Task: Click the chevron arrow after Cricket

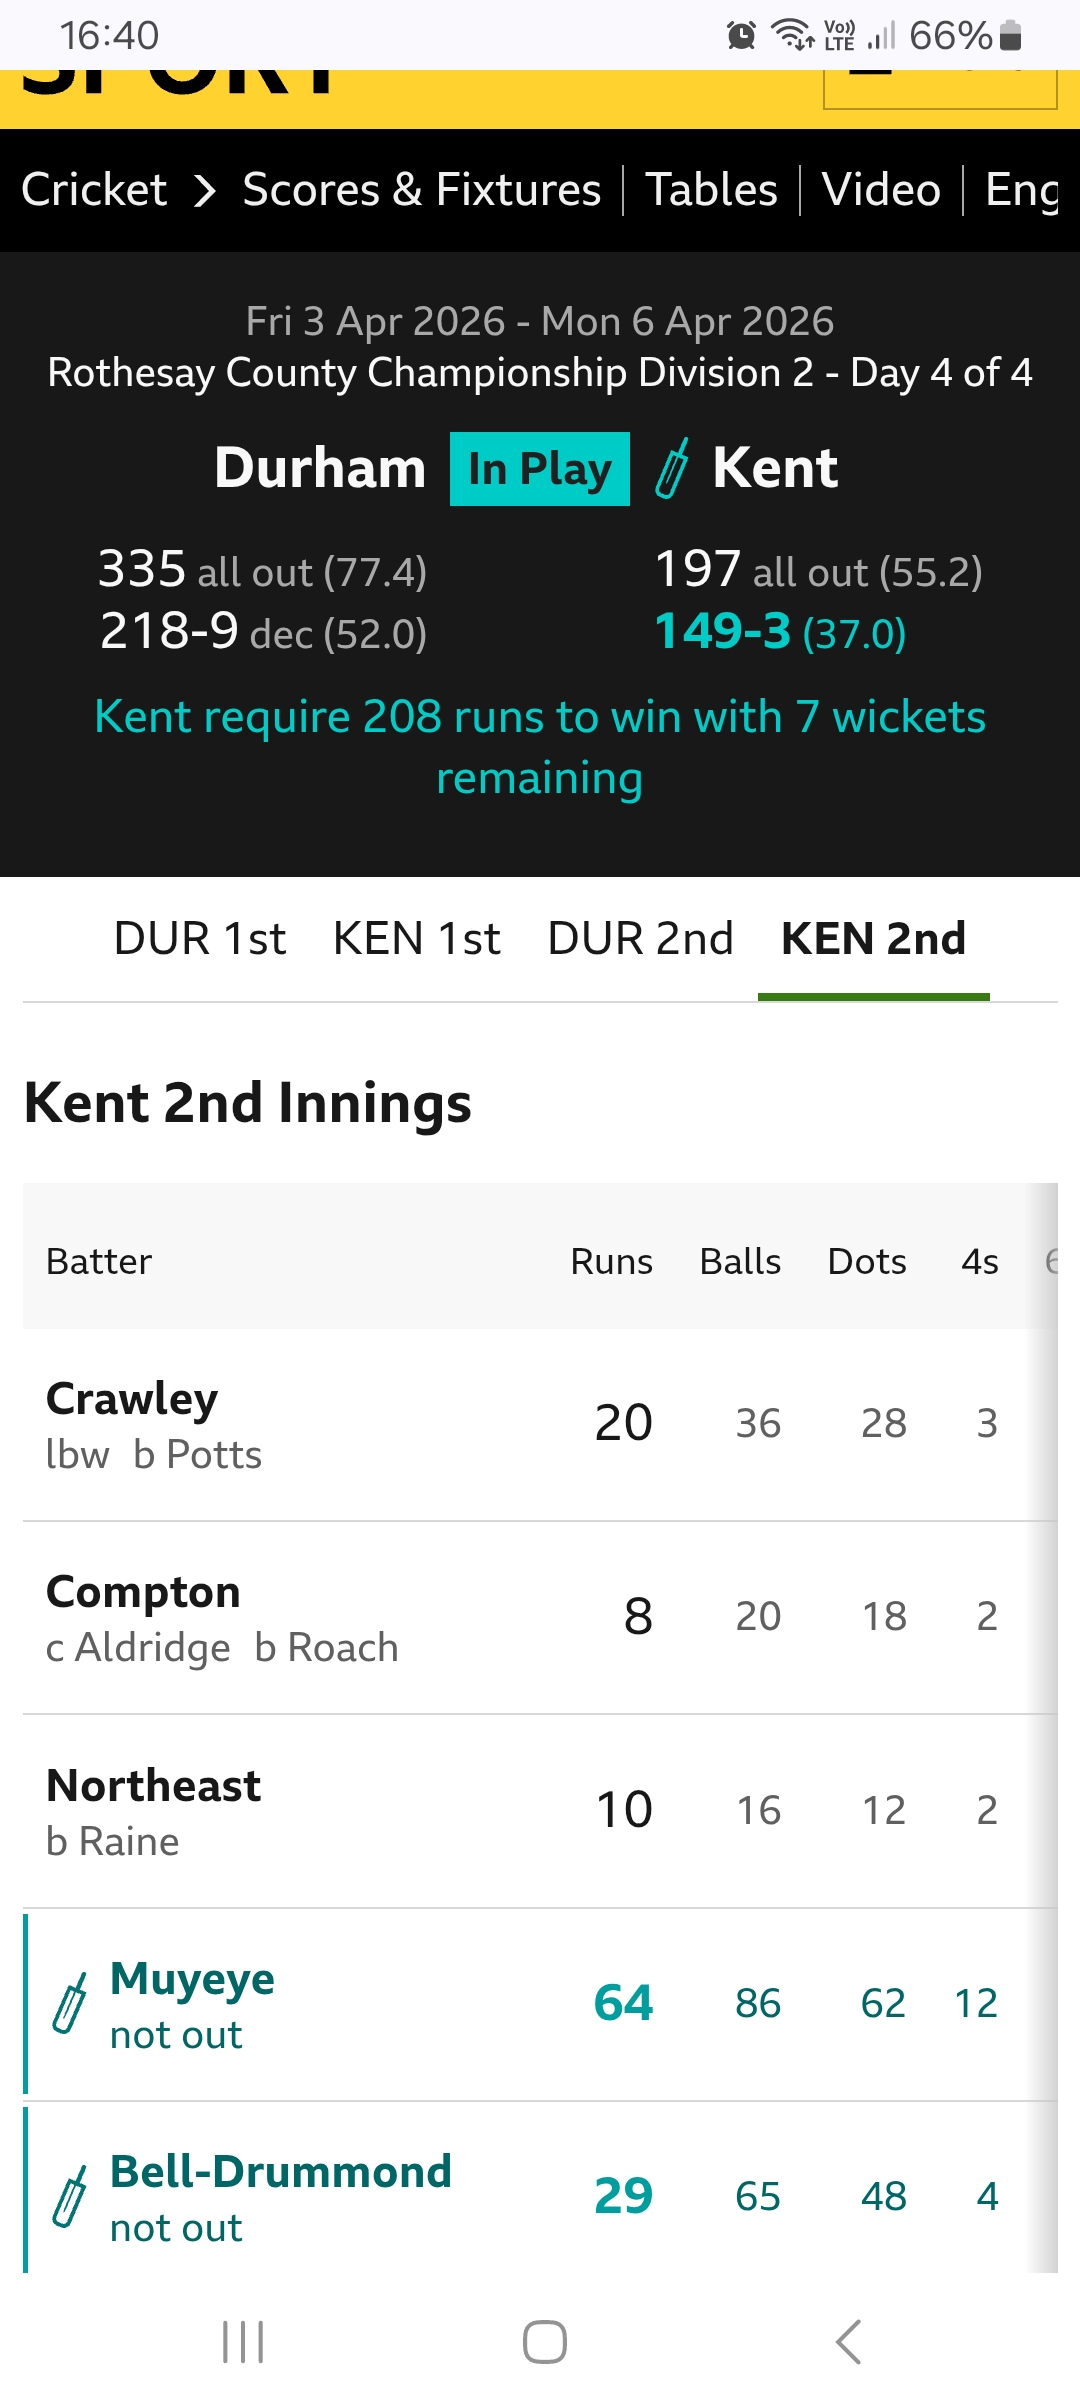Action: [x=205, y=190]
